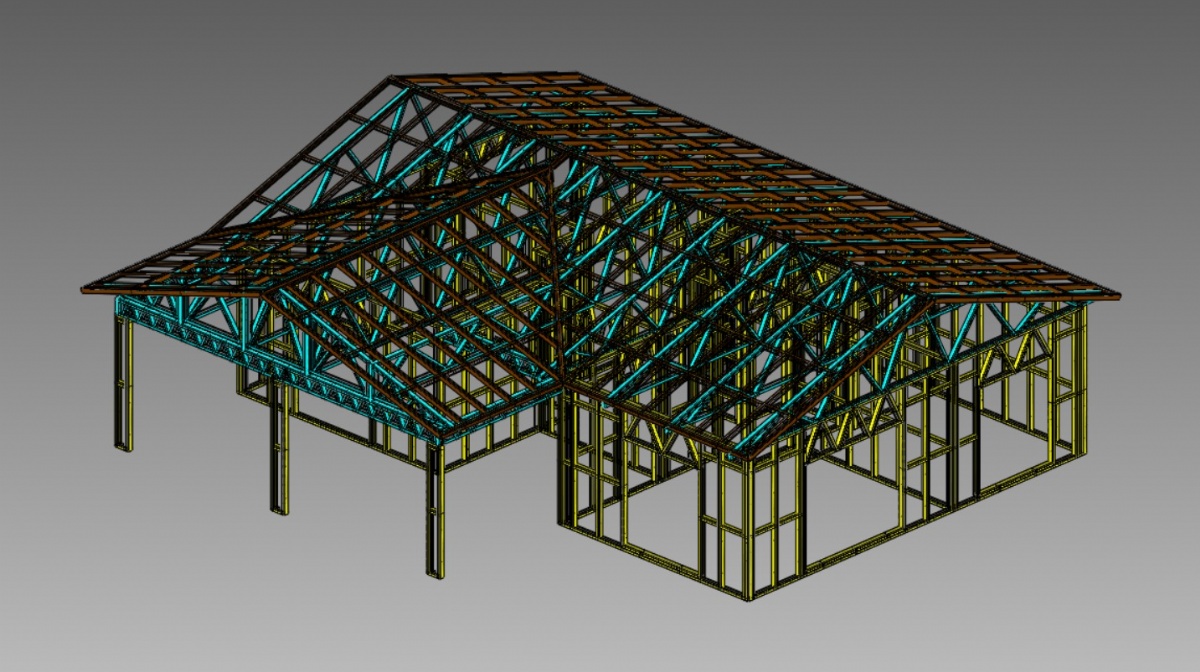The height and width of the screenshot is (672, 1200).
Task: Select the far-right corner of the roof
Action: coord(1117,296)
